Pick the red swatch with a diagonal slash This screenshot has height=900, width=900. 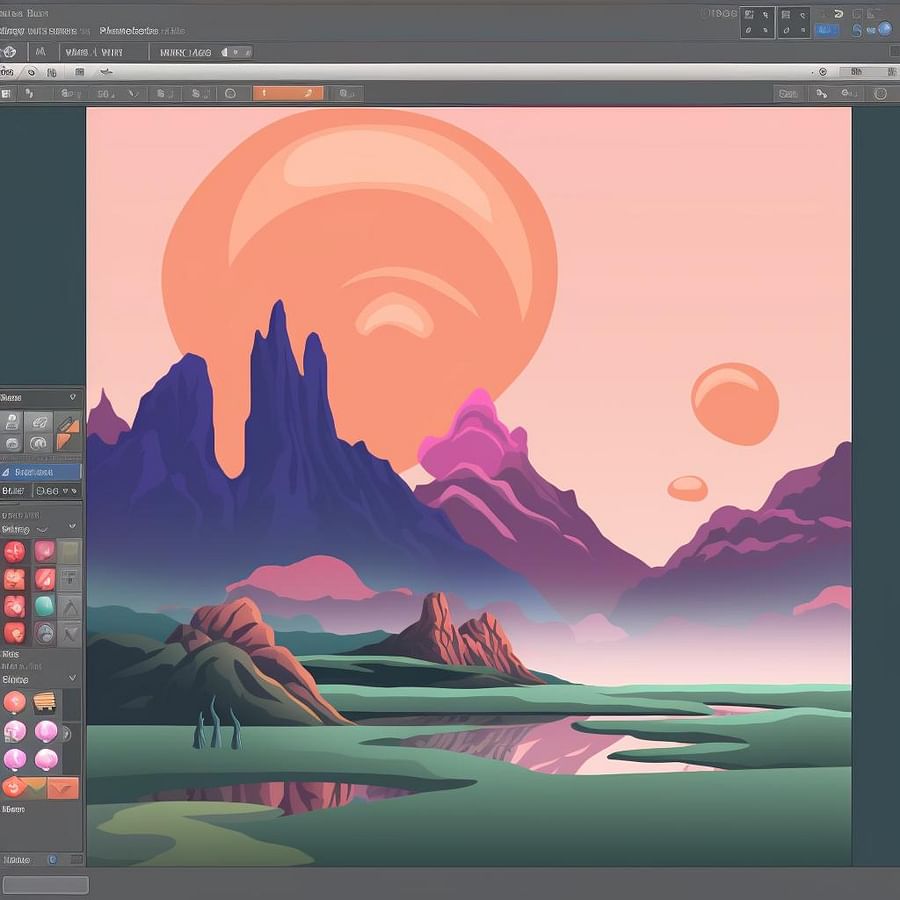click(44, 579)
